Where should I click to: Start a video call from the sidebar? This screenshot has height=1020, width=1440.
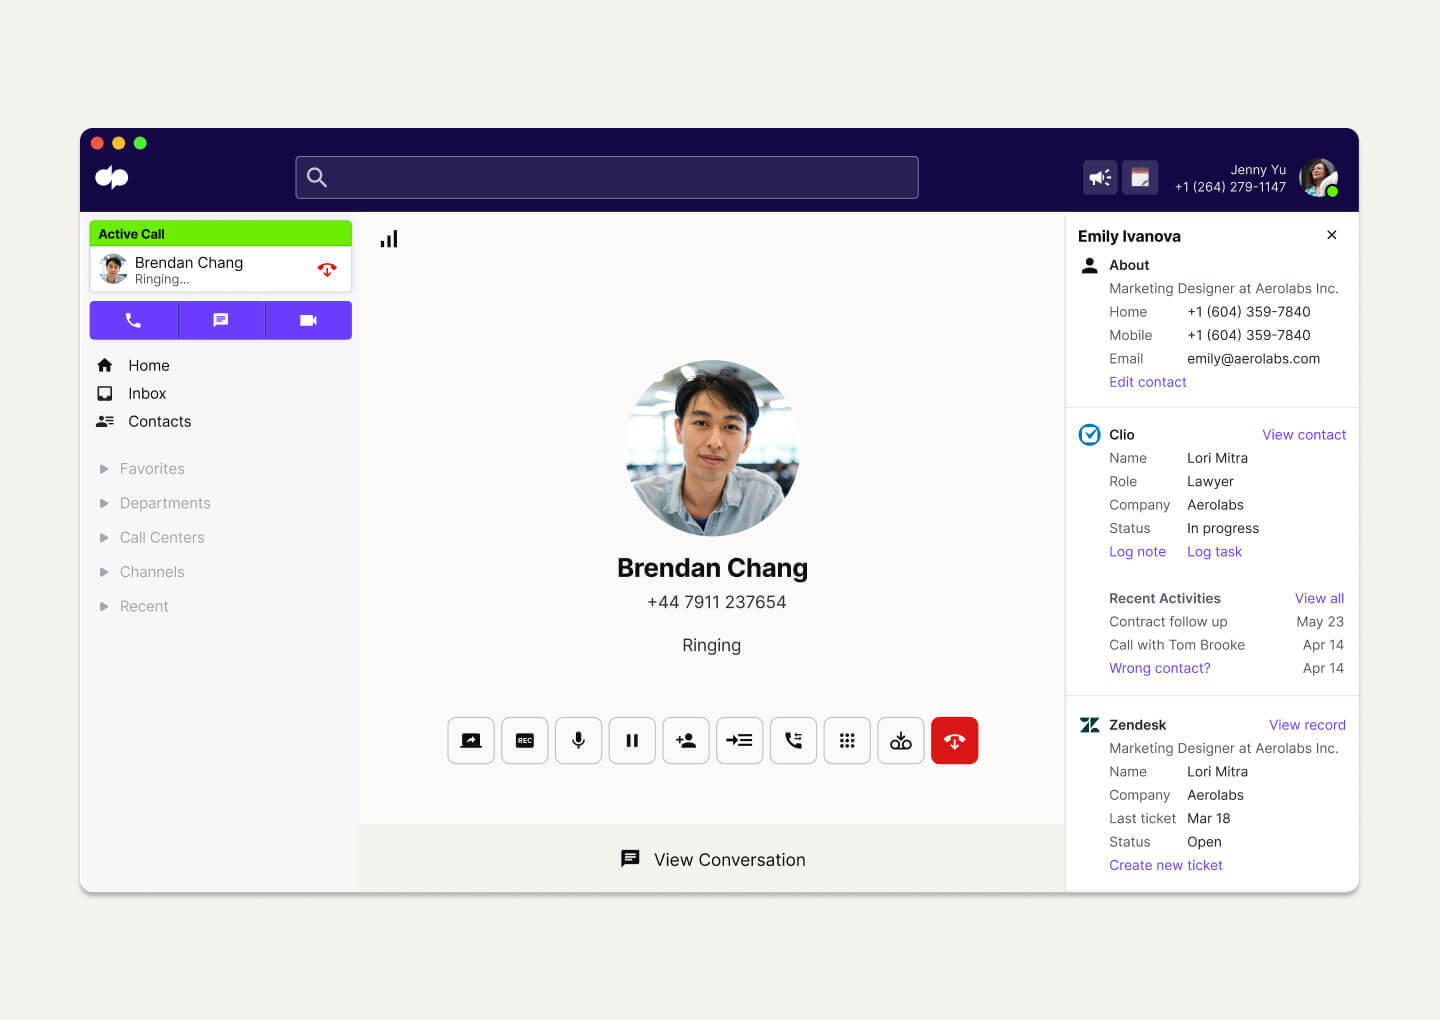(x=308, y=320)
